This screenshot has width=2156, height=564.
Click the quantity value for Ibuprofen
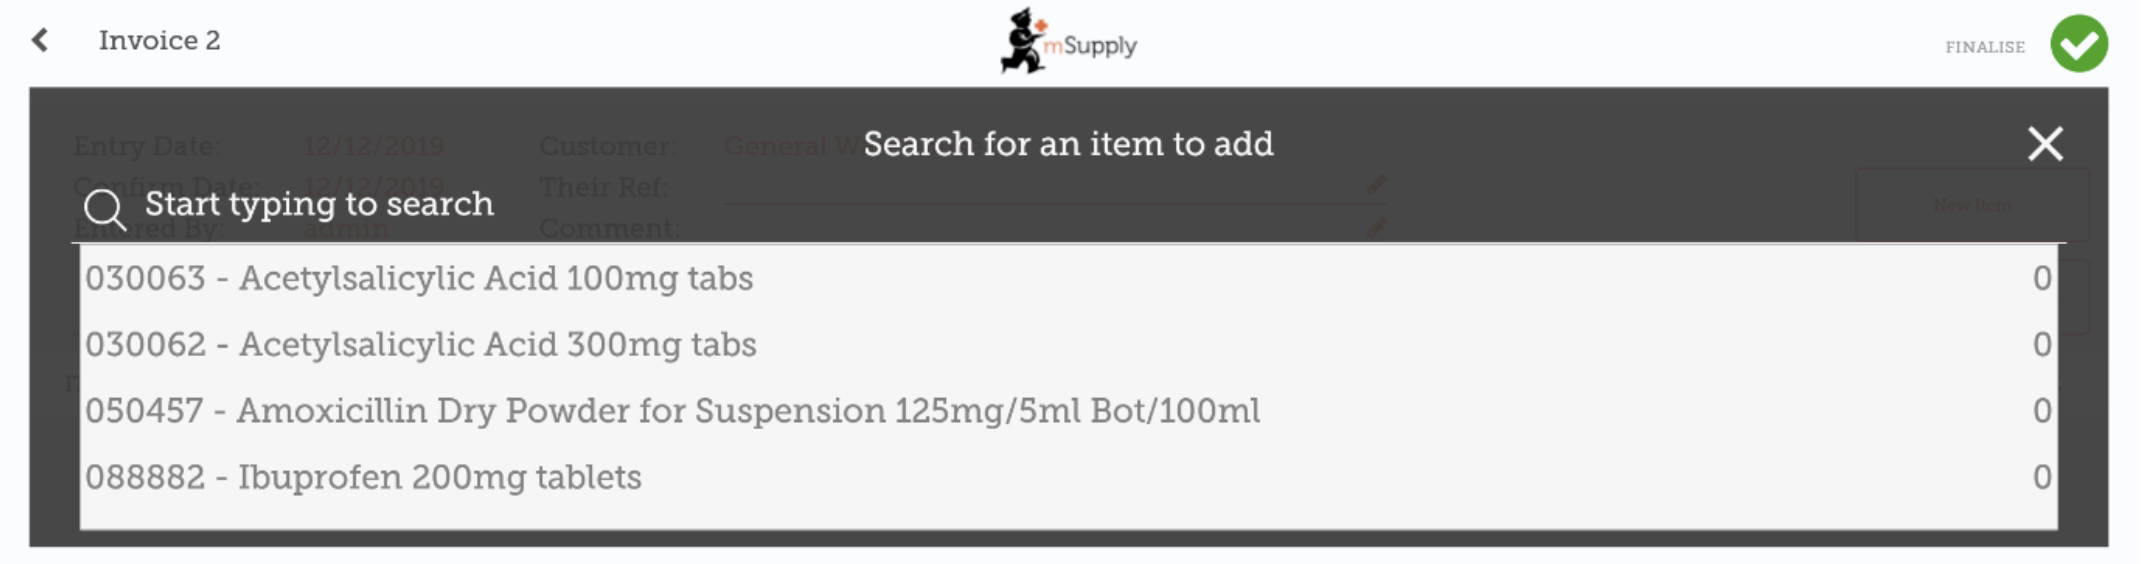pos(2041,477)
